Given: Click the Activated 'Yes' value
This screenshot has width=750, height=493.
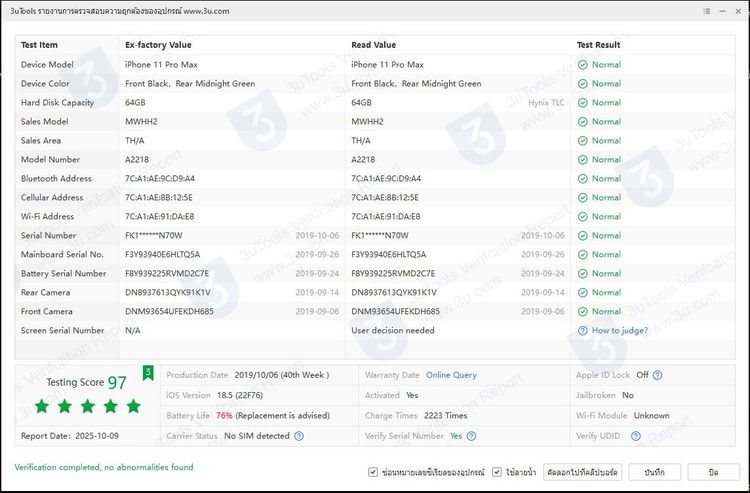Looking at the screenshot, I should click(x=412, y=395).
